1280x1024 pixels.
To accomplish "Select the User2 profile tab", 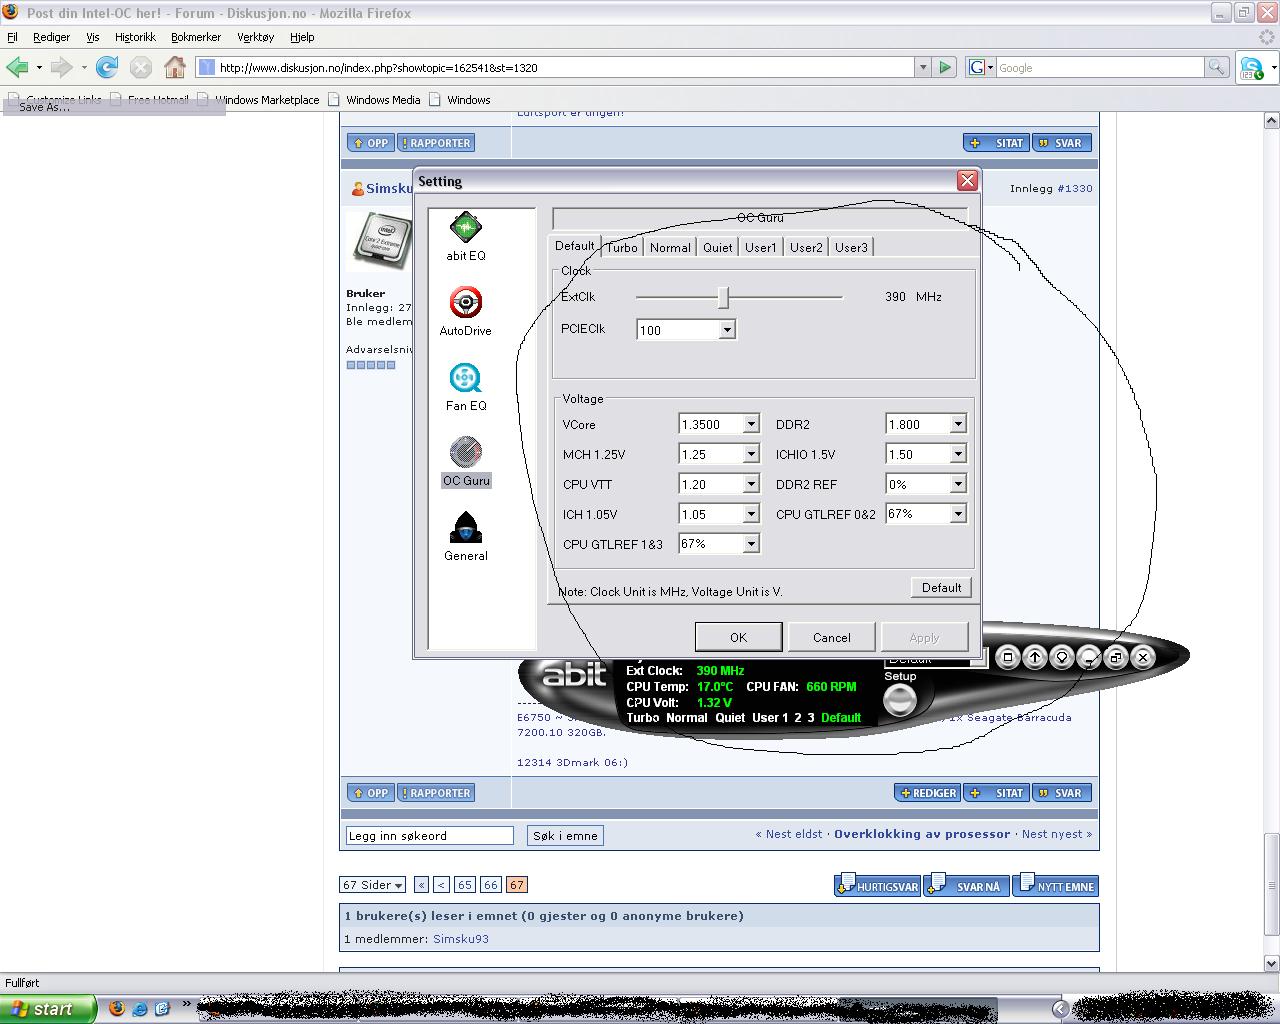I will pos(806,247).
